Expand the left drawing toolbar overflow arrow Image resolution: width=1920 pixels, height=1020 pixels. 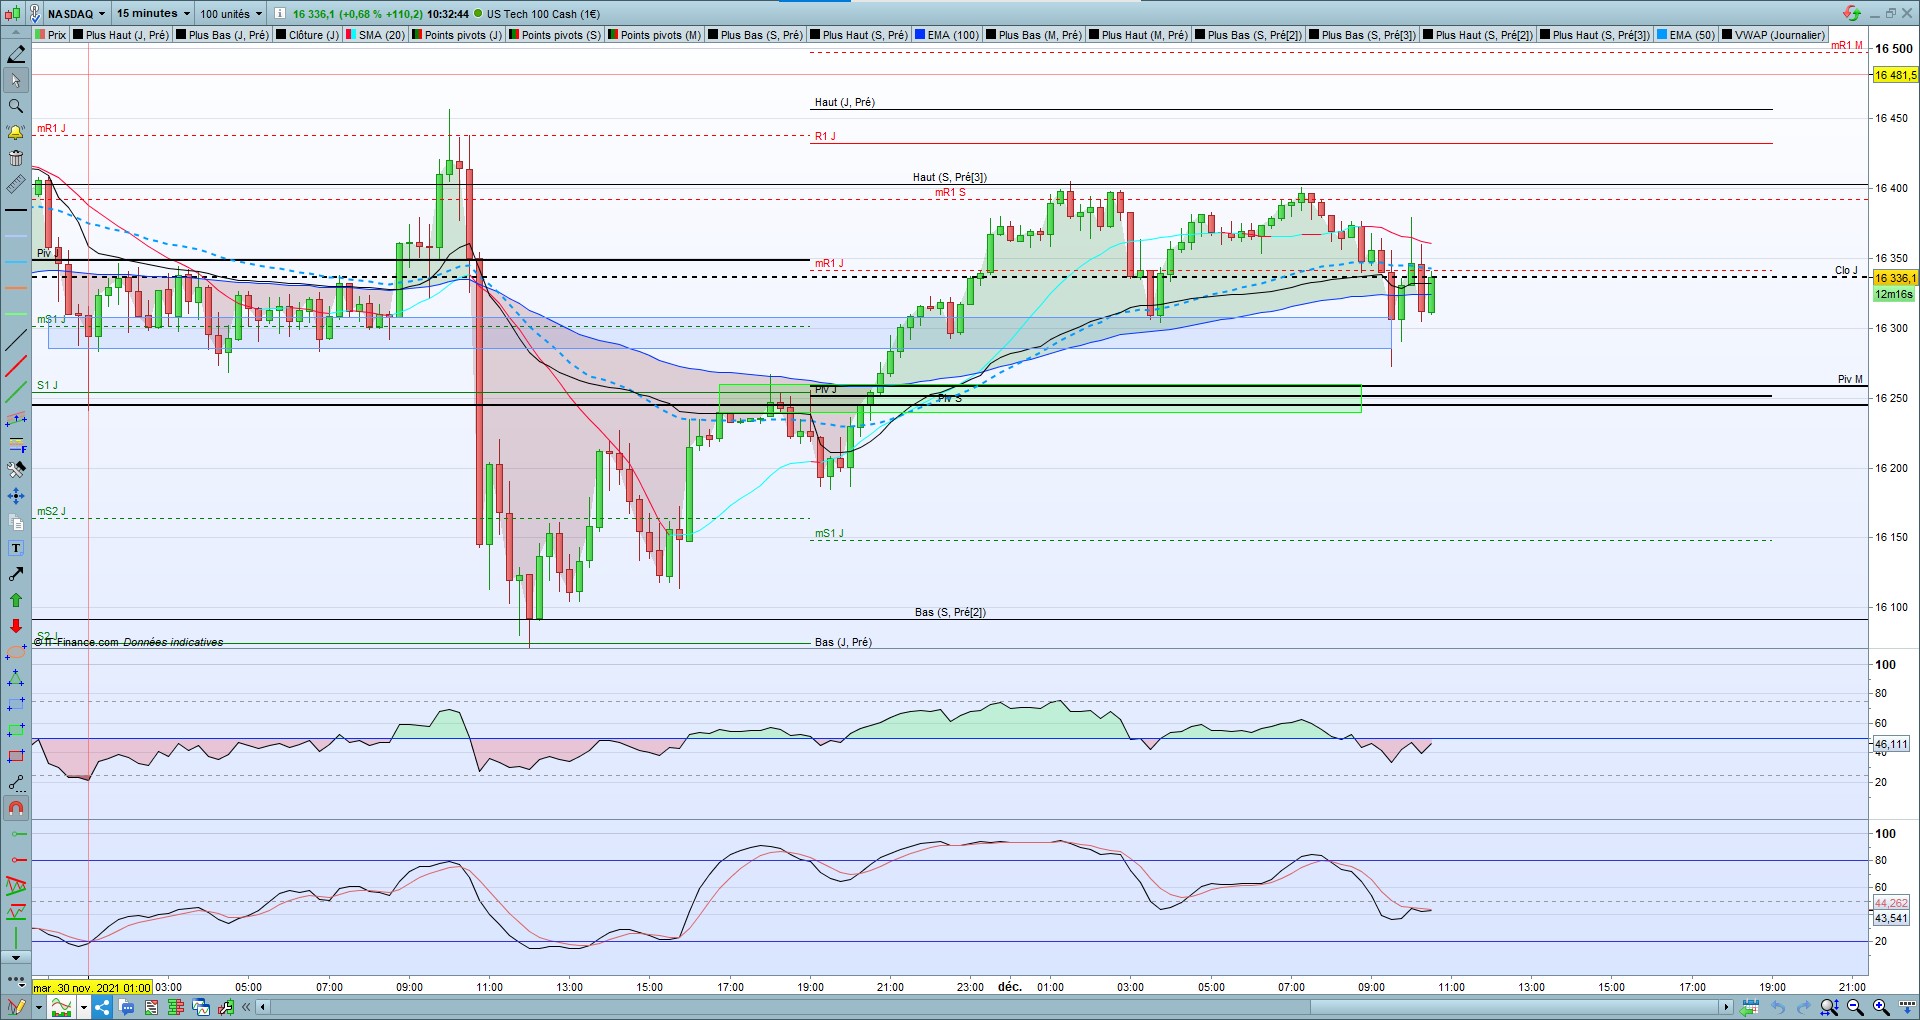pos(16,958)
